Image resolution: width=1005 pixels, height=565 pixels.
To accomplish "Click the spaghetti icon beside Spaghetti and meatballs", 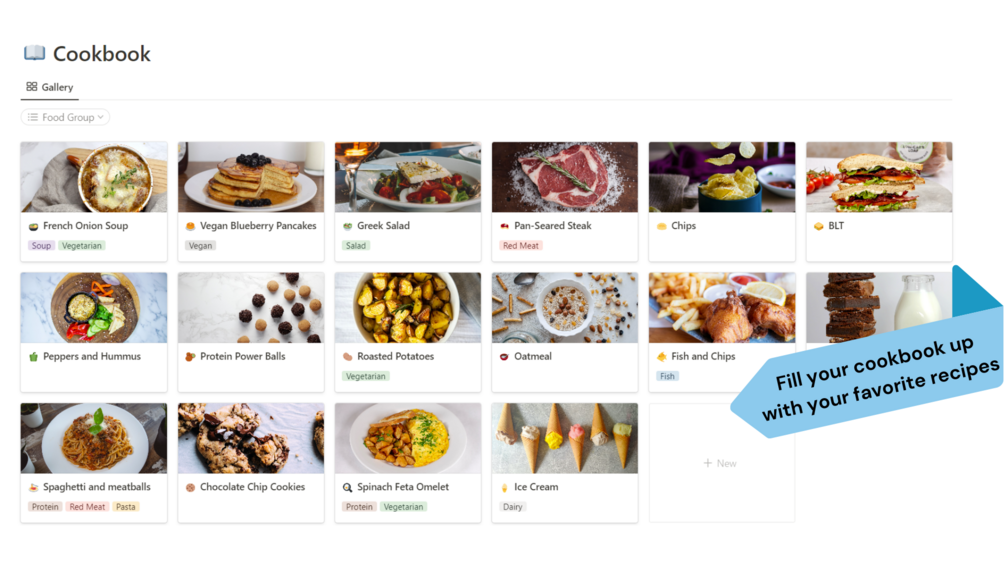I will tap(33, 487).
